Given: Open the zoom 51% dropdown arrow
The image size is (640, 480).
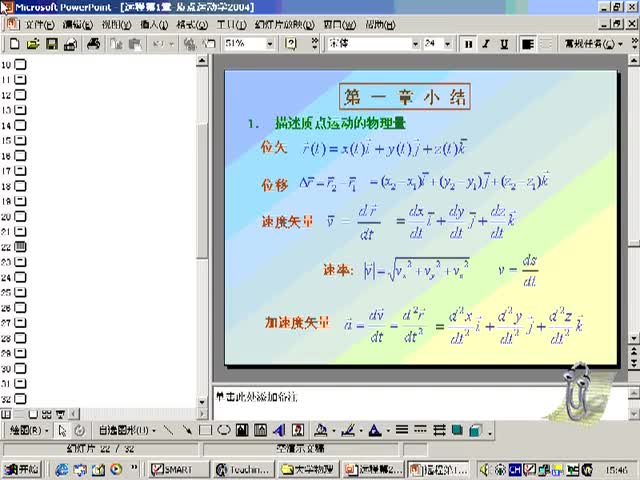Looking at the screenshot, I should (x=270, y=44).
